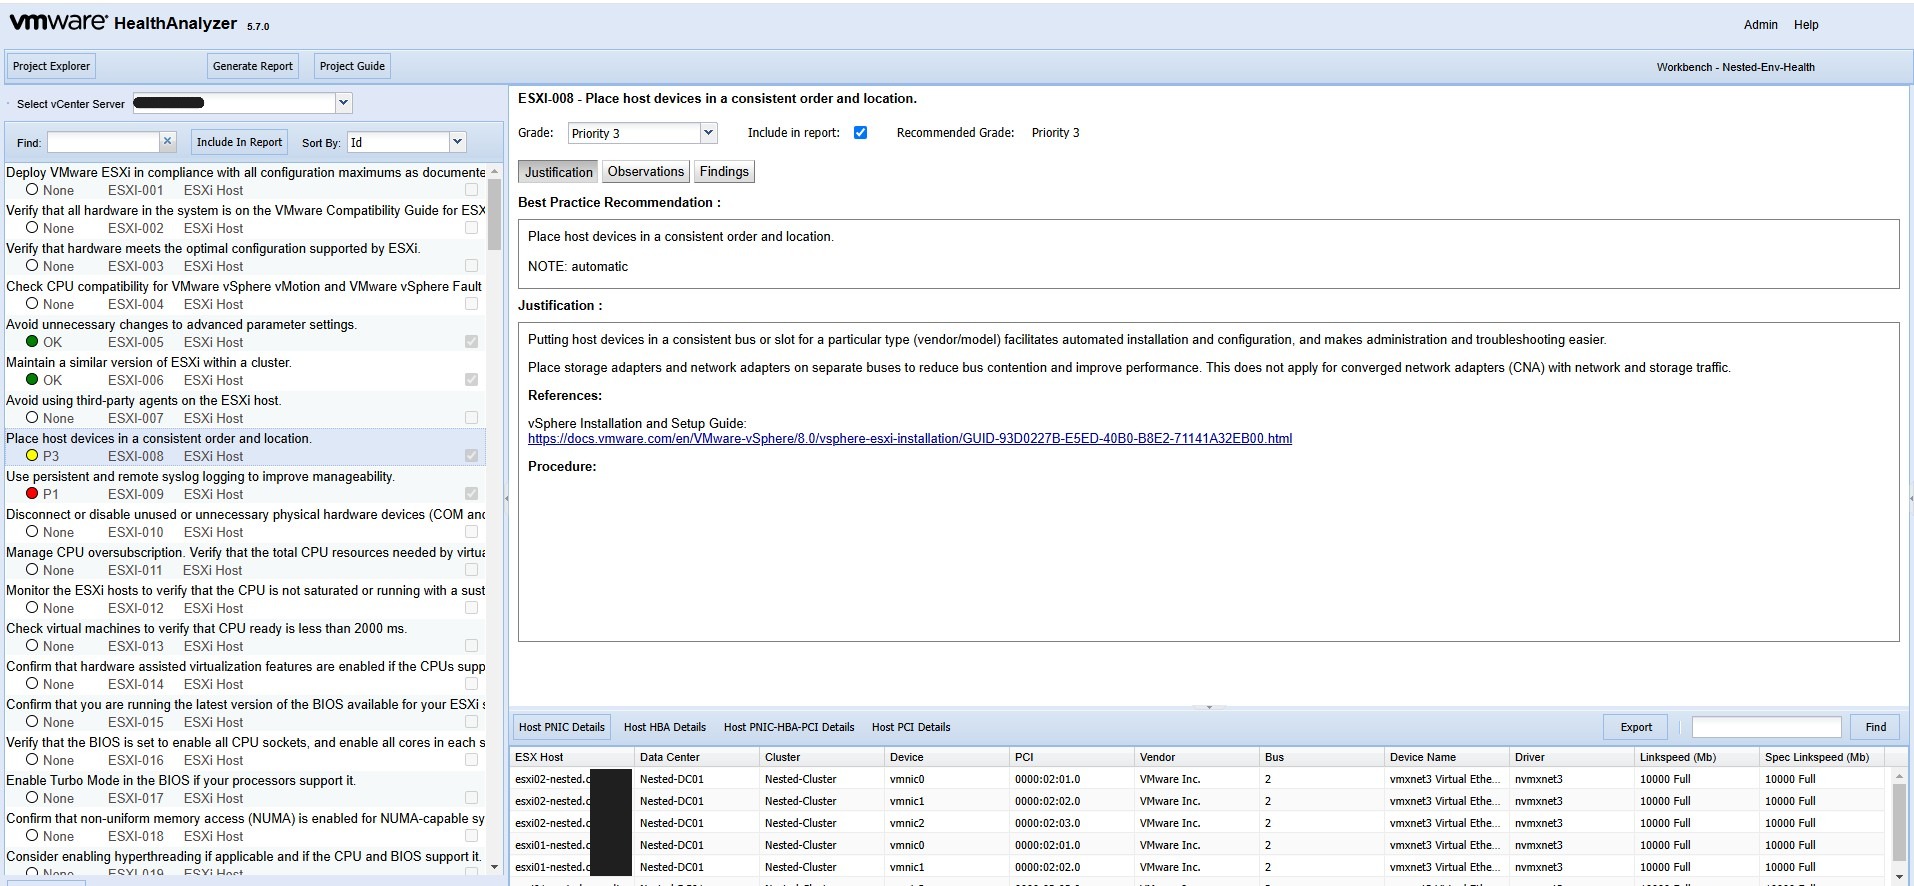Click the left Find input field
Viewport: 1914px width, 886px height.
pyautogui.click(x=103, y=142)
